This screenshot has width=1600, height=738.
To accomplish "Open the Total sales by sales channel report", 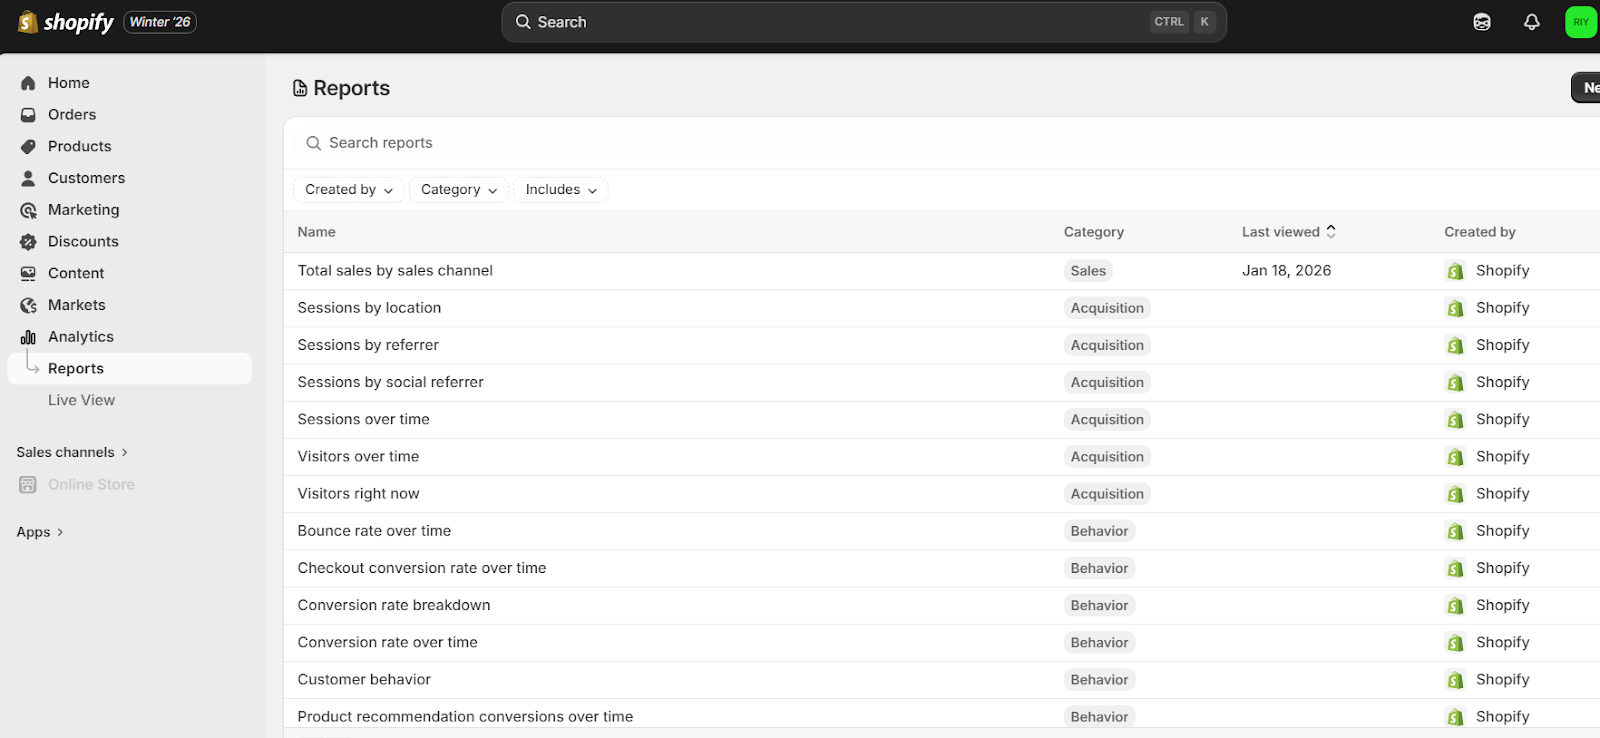I will pos(395,271).
